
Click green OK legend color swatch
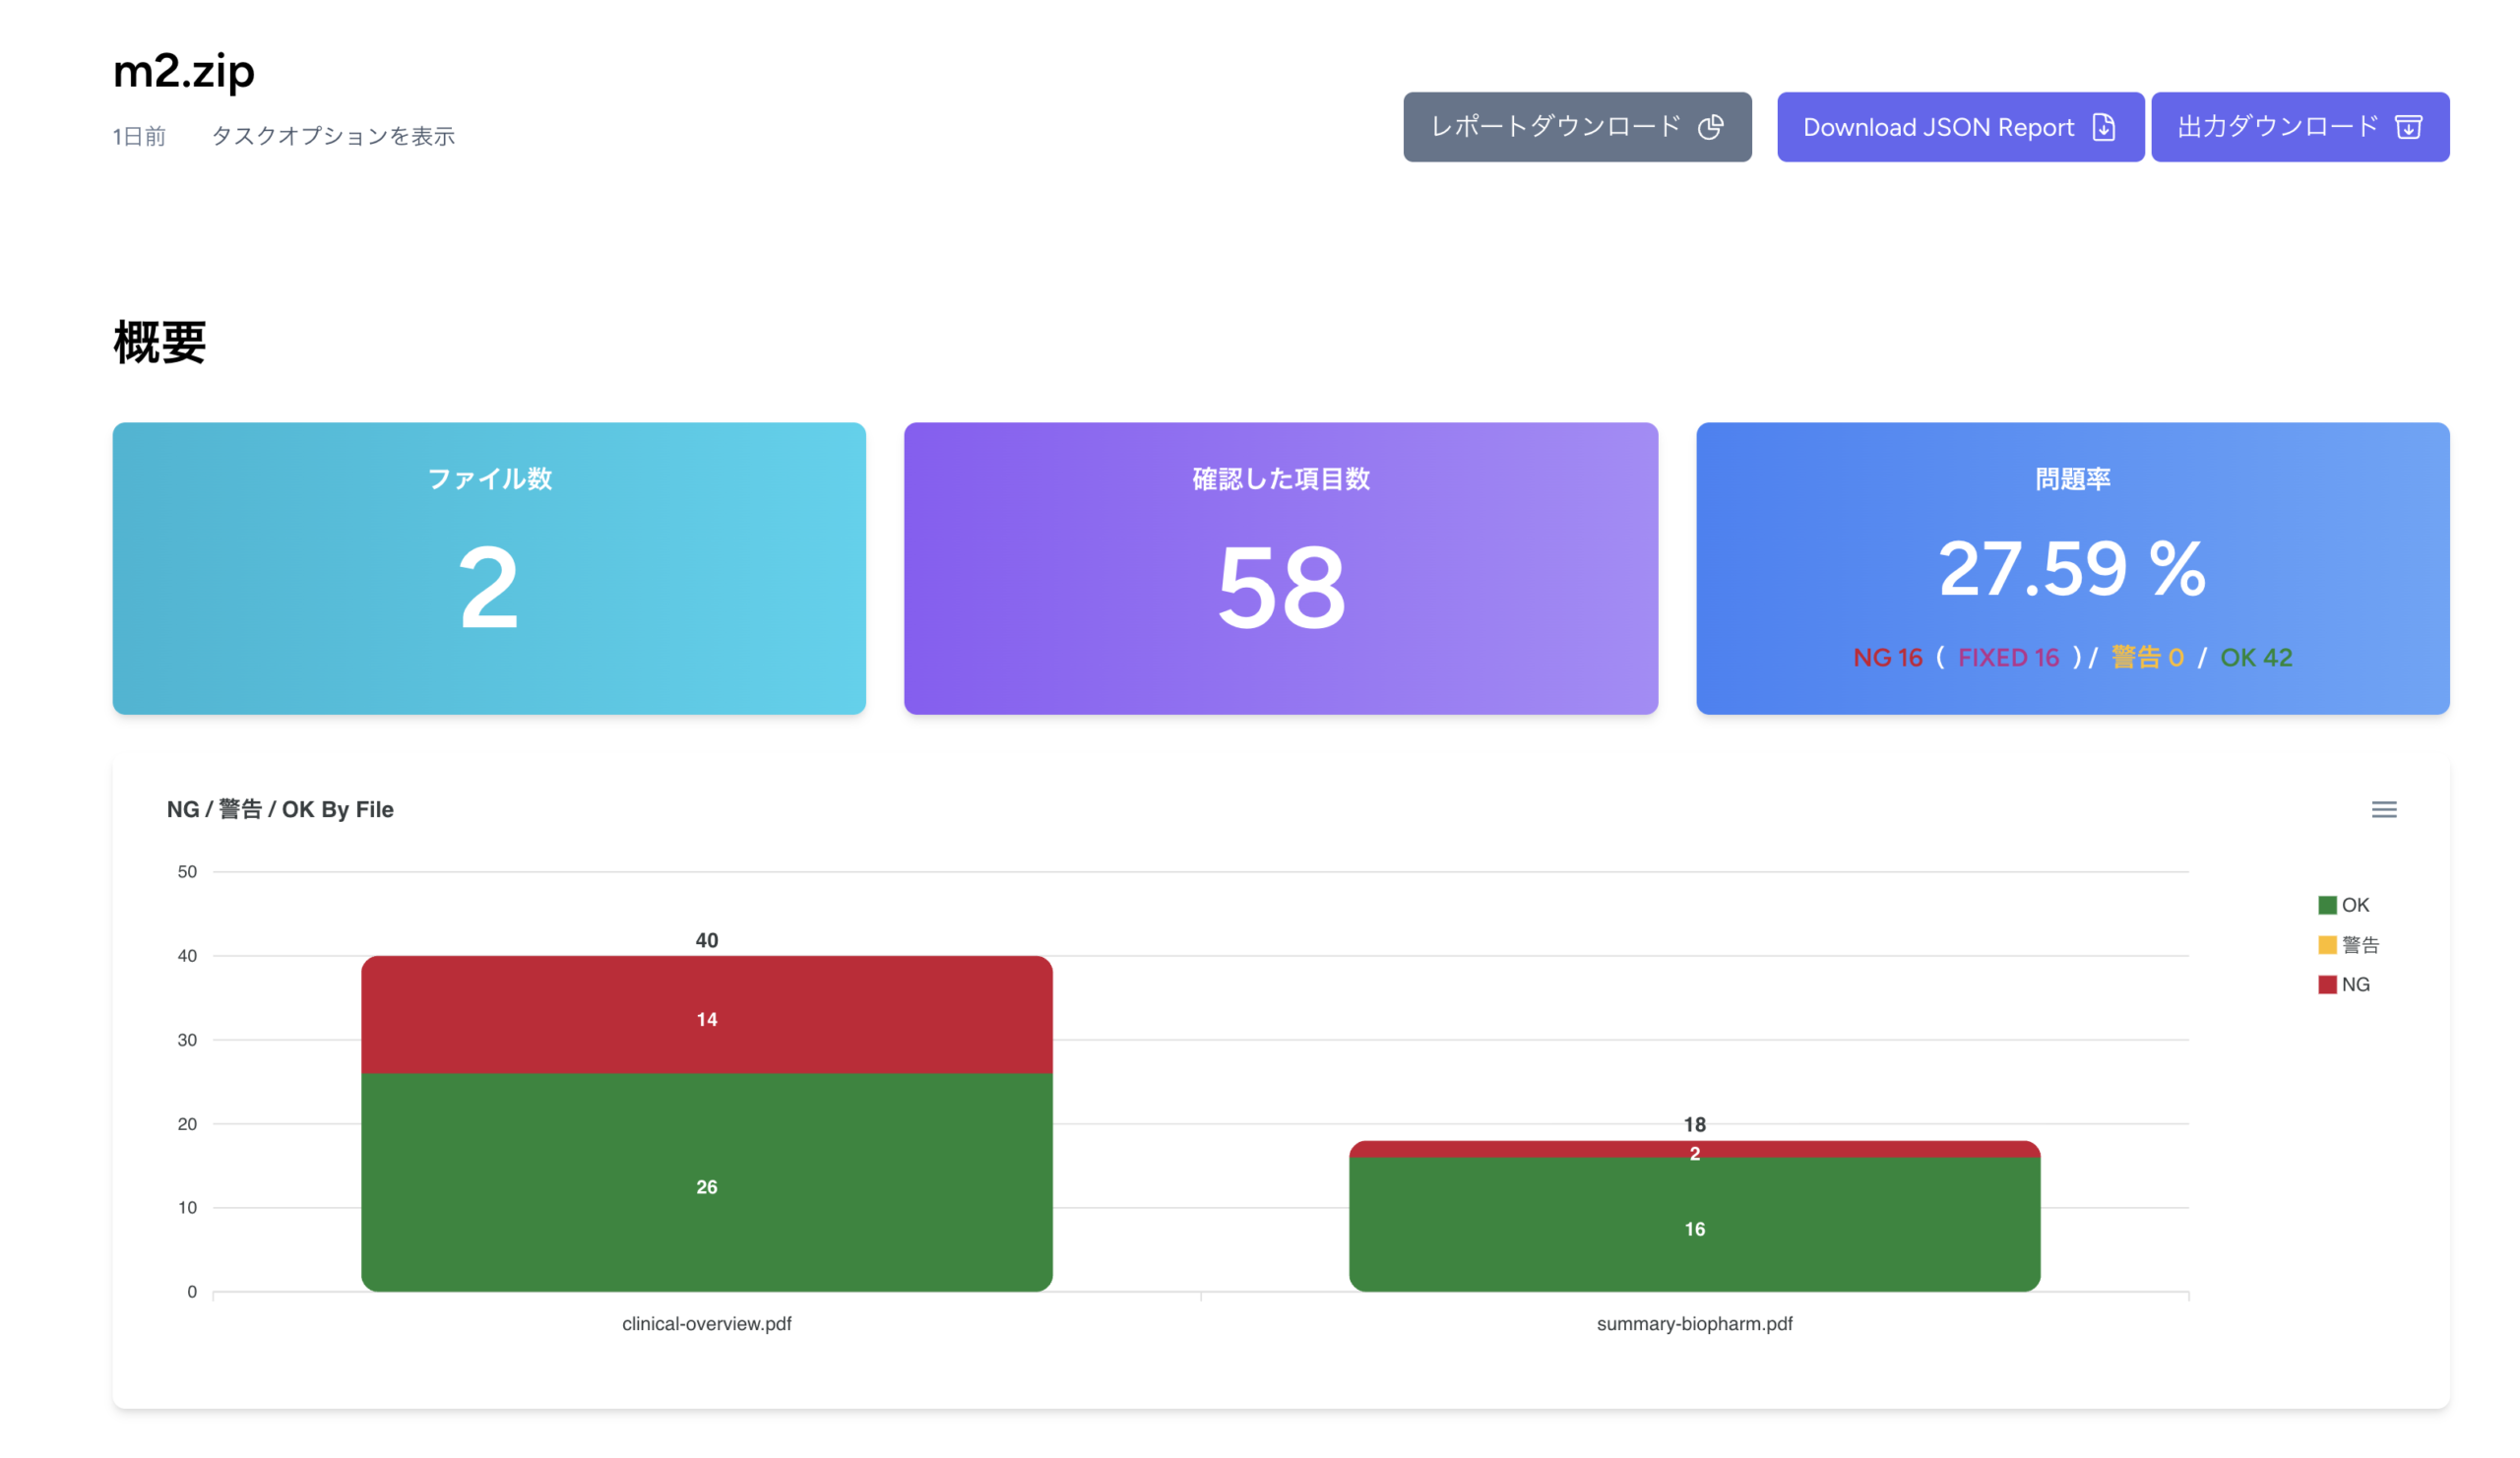[x=2327, y=905]
